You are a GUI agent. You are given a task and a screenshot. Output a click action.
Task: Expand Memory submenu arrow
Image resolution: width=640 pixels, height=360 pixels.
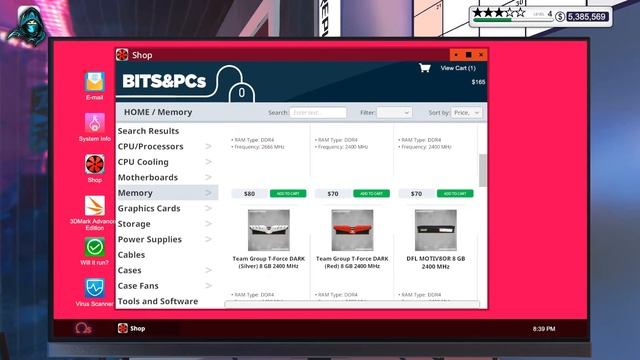208,193
